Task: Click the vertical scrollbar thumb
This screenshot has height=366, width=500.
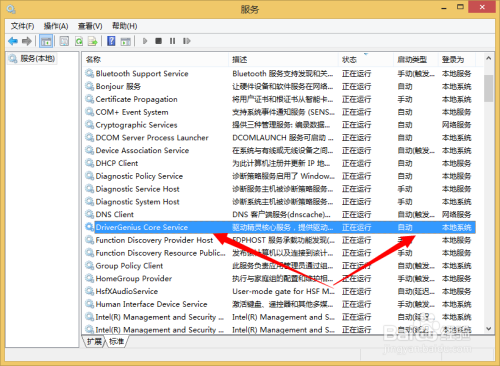Action: pyautogui.click(x=489, y=88)
